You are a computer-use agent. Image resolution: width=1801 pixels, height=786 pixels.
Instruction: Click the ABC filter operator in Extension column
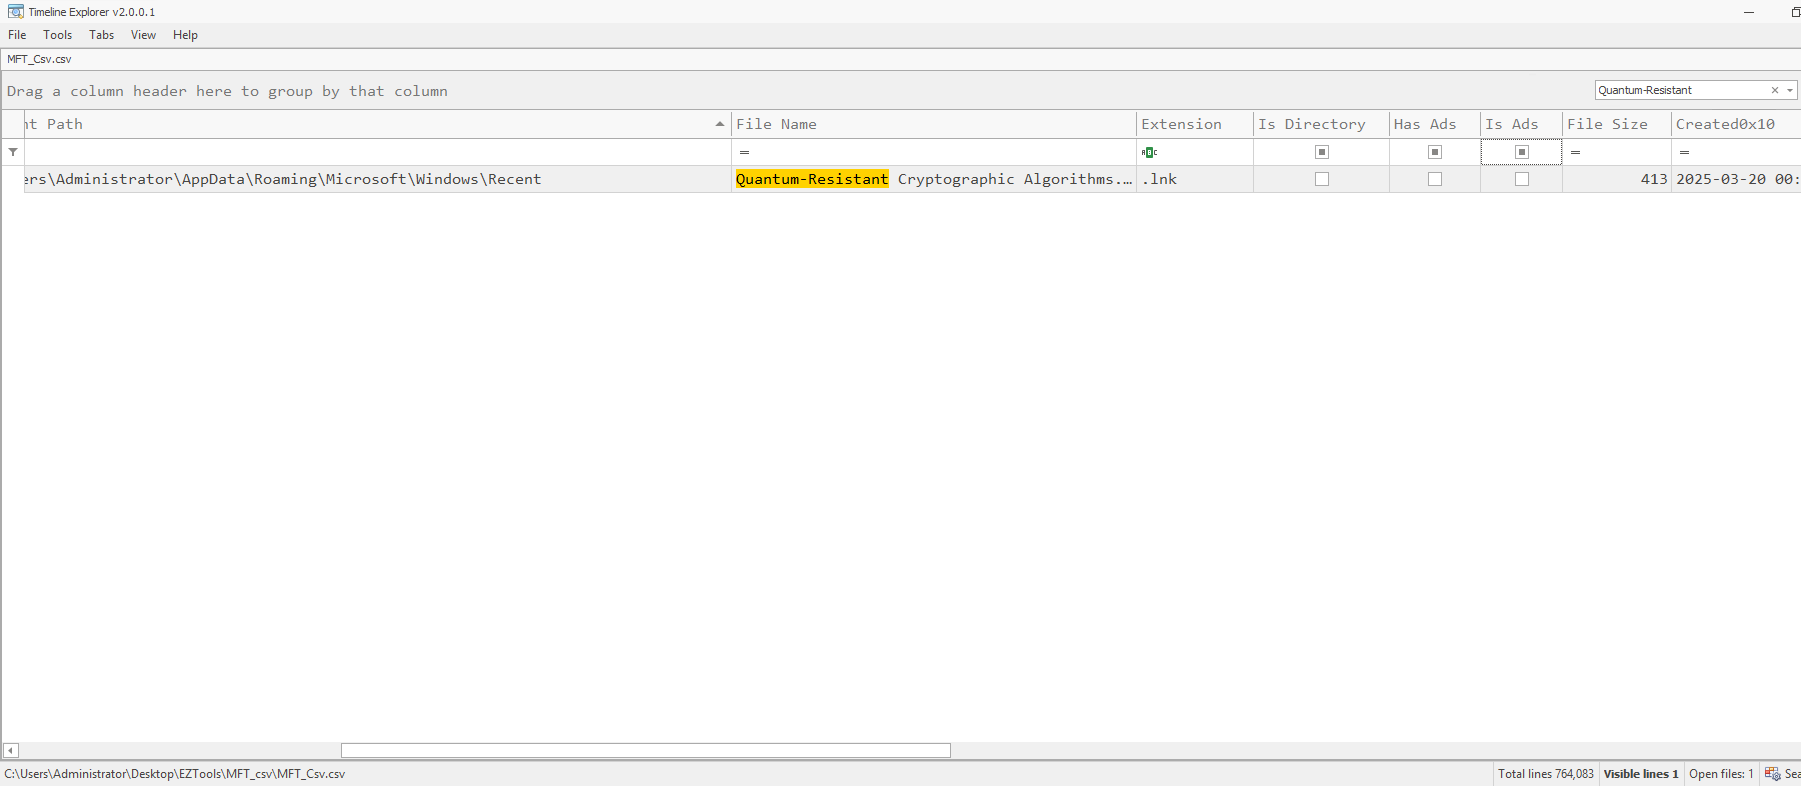[1149, 152]
